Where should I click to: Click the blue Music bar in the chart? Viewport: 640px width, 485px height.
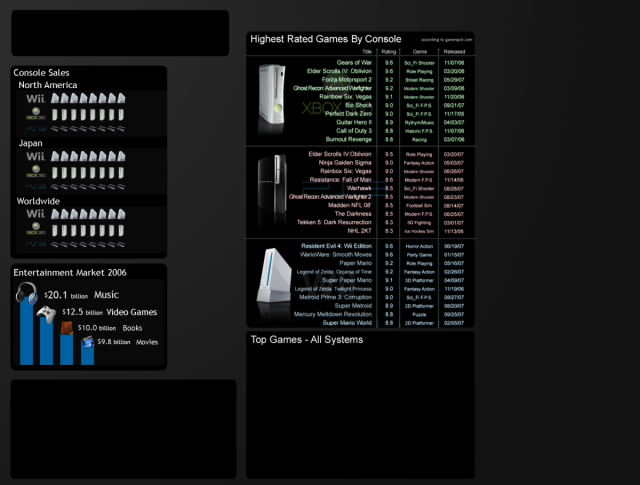click(x=27, y=331)
